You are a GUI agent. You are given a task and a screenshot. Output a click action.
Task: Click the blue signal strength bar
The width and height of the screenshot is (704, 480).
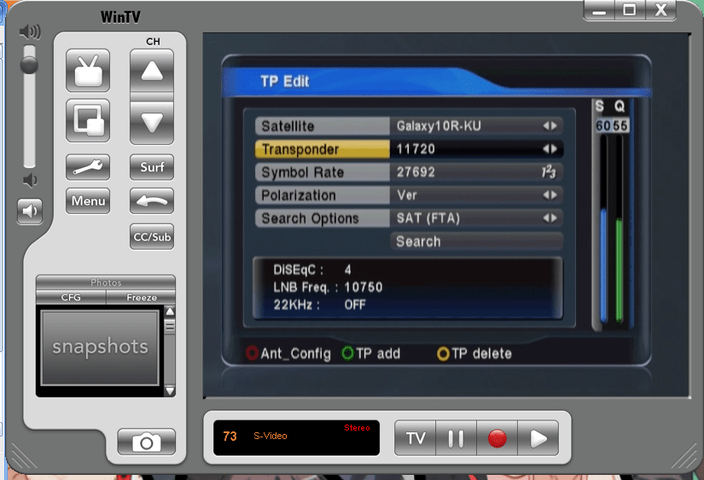click(x=604, y=265)
